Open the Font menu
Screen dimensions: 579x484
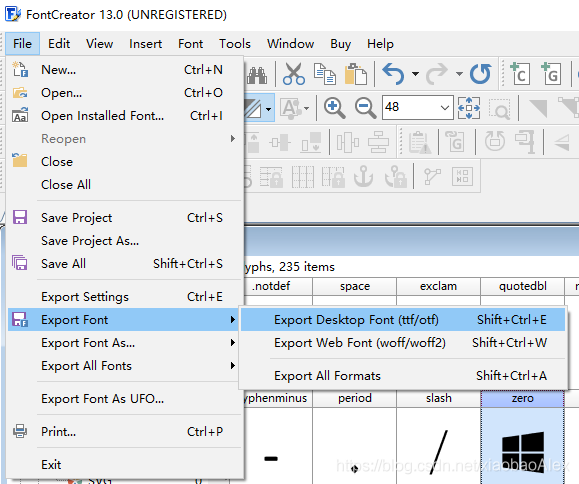click(191, 44)
